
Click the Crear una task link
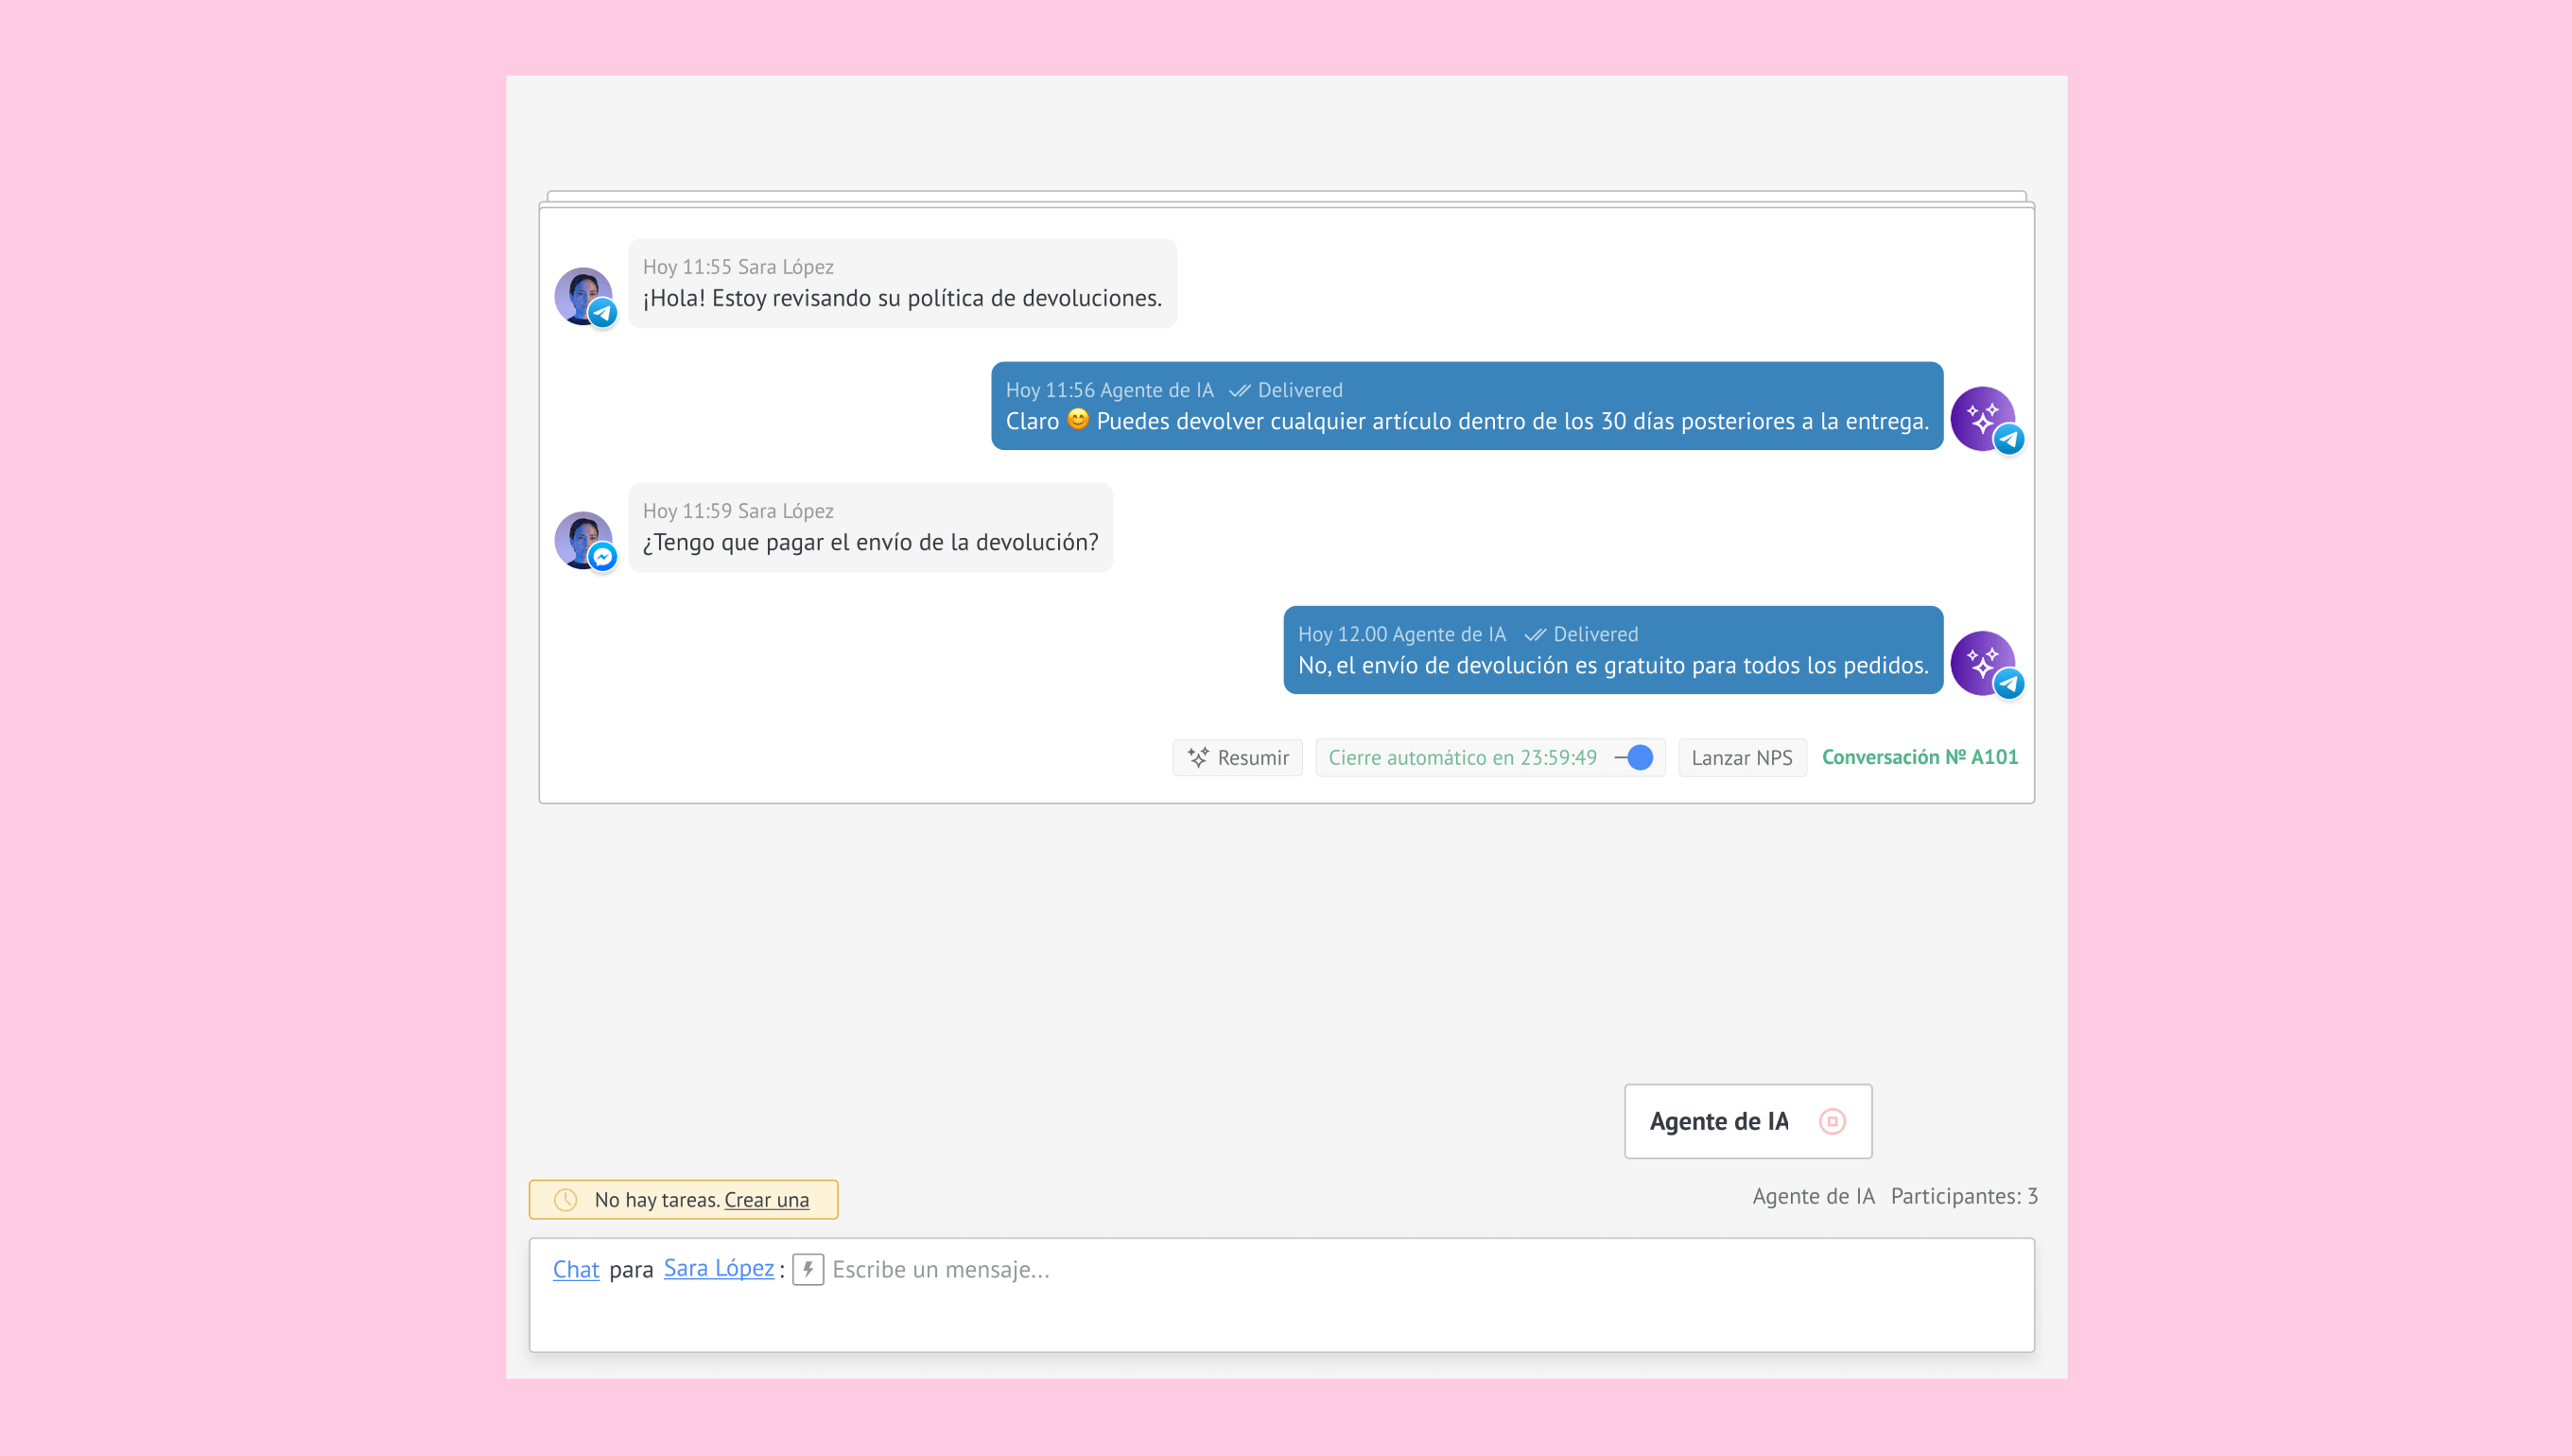pos(766,1200)
